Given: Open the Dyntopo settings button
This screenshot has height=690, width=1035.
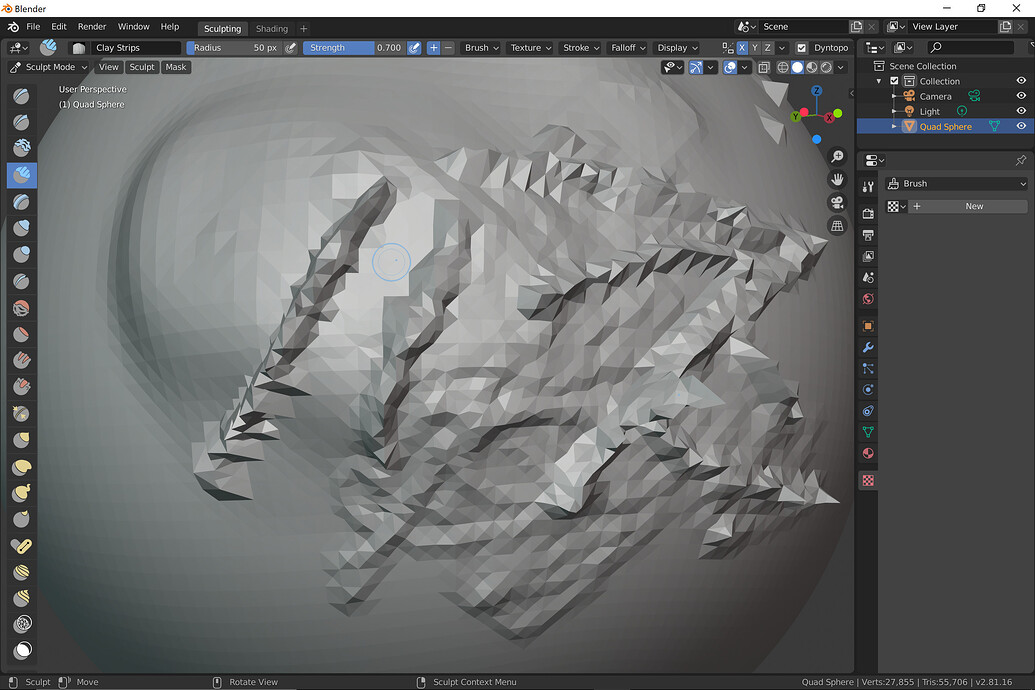Looking at the screenshot, I should (830, 48).
